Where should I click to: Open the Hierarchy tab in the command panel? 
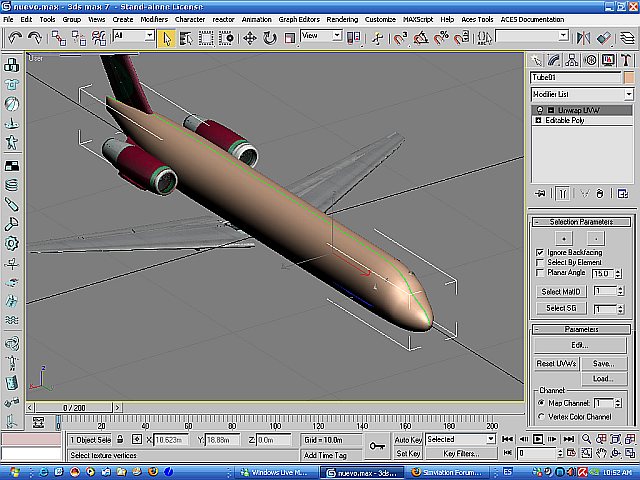(573, 60)
